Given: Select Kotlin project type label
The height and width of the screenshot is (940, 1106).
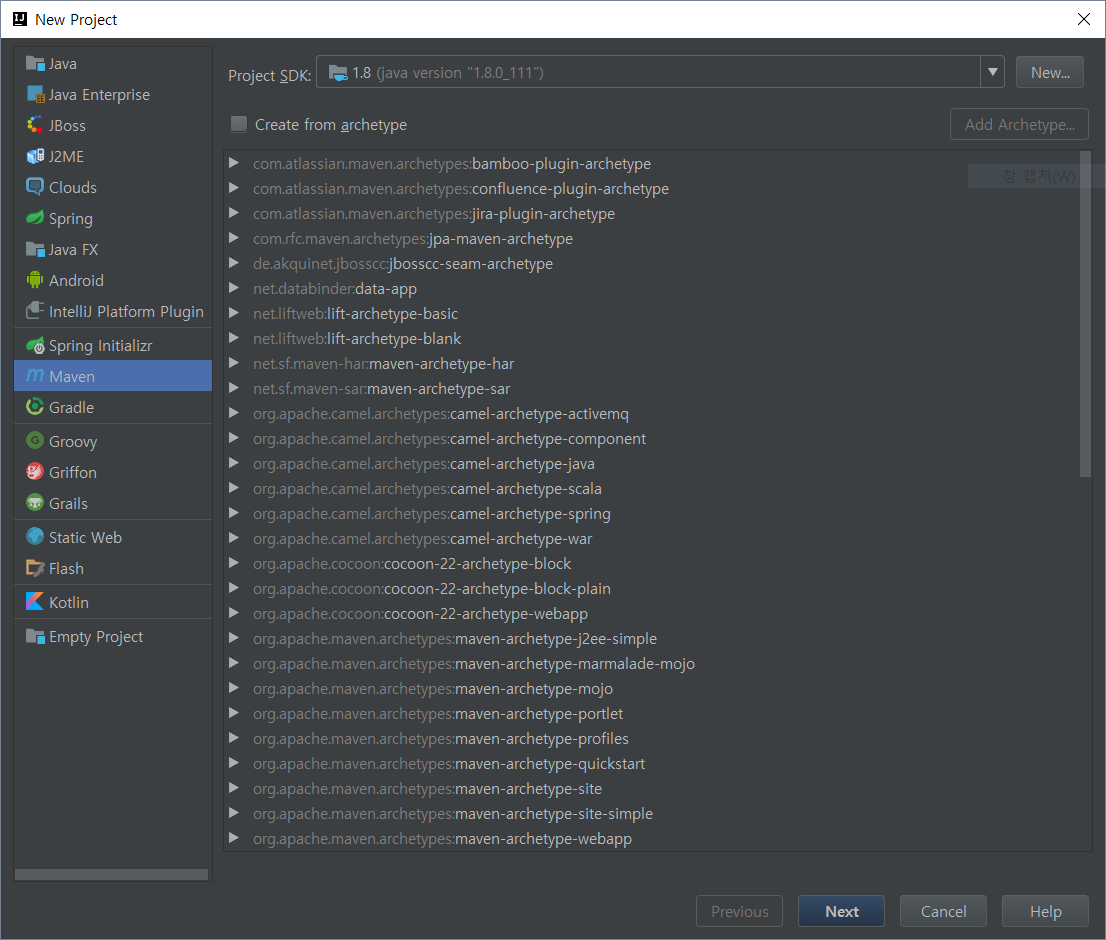Looking at the screenshot, I should [x=68, y=602].
